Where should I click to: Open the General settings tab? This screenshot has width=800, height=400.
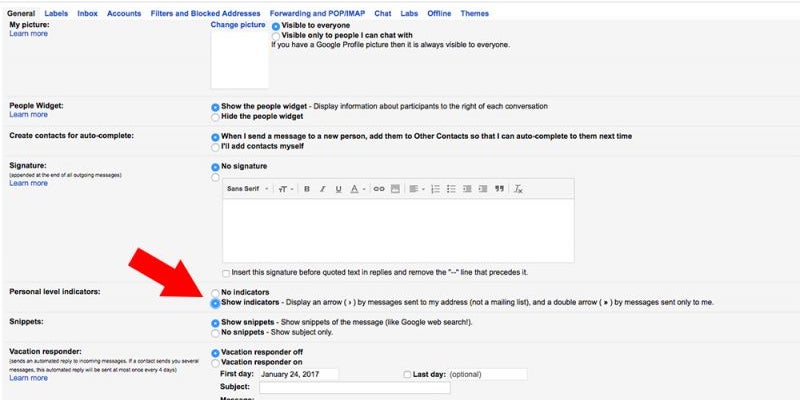[21, 14]
